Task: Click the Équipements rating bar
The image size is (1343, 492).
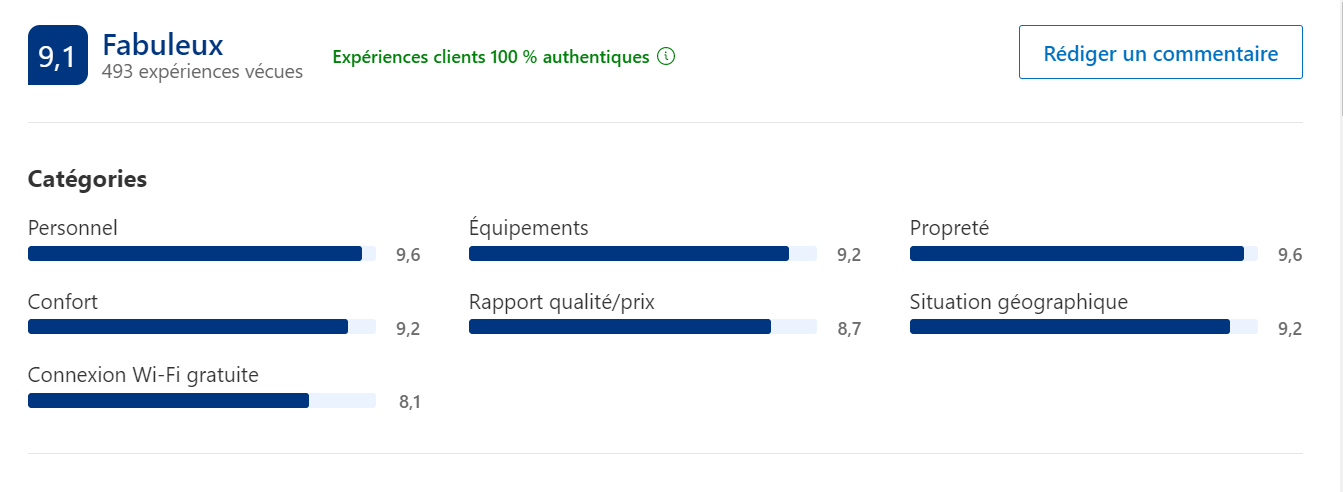Action: point(643,254)
